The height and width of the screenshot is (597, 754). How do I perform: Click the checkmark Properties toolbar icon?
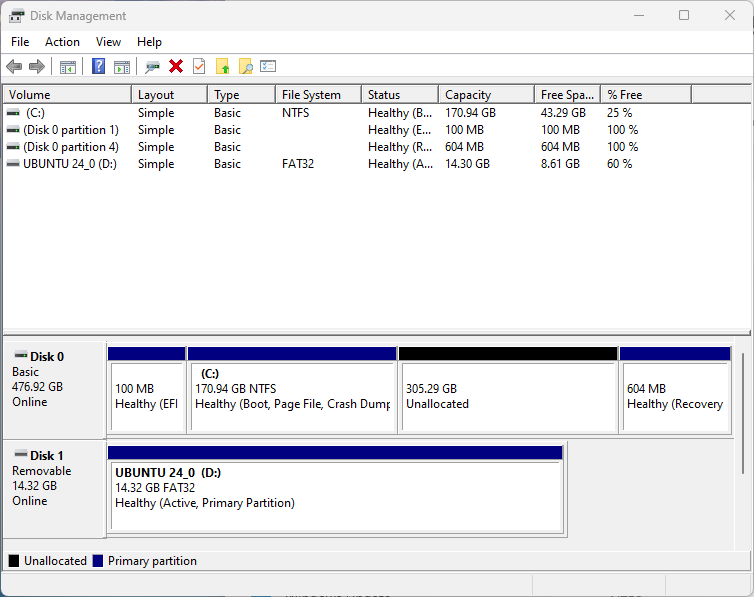click(x=199, y=66)
